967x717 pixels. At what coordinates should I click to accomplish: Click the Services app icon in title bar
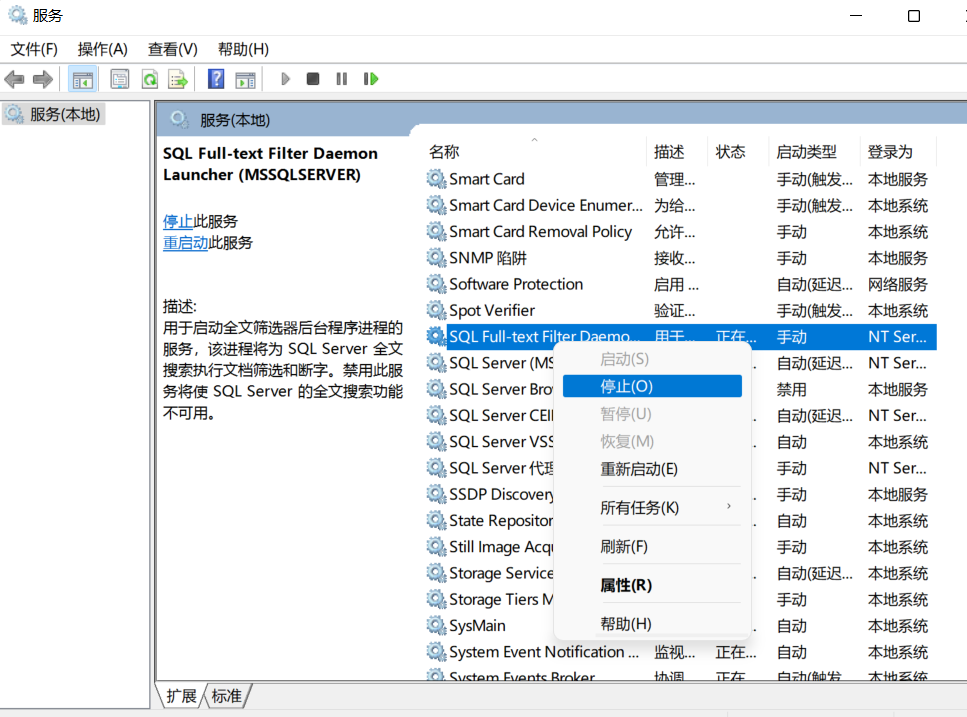click(17, 15)
